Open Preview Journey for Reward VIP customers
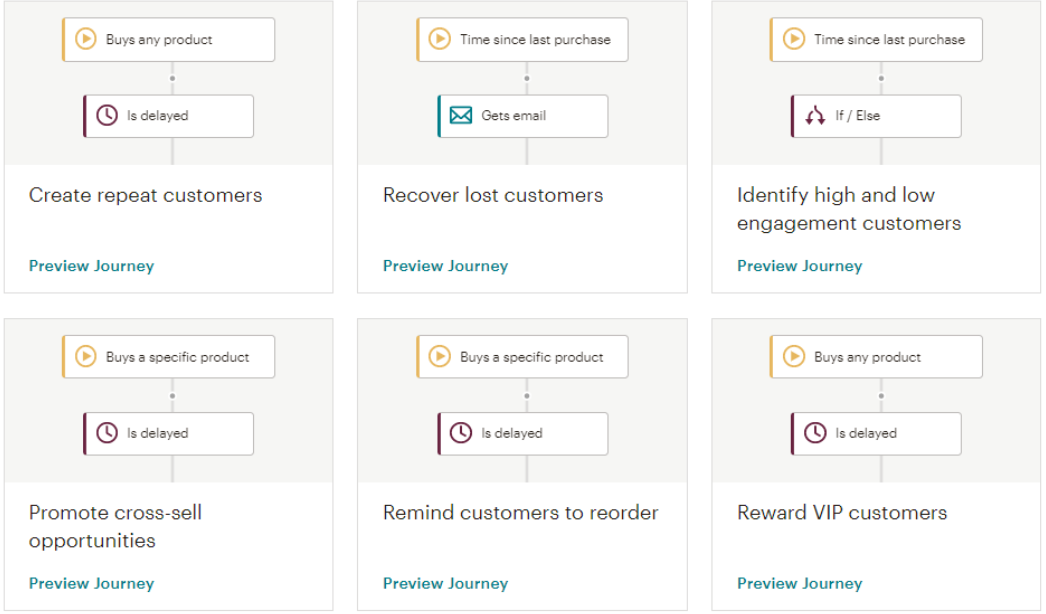Viewport: 1046px width, 614px height. [x=799, y=583]
